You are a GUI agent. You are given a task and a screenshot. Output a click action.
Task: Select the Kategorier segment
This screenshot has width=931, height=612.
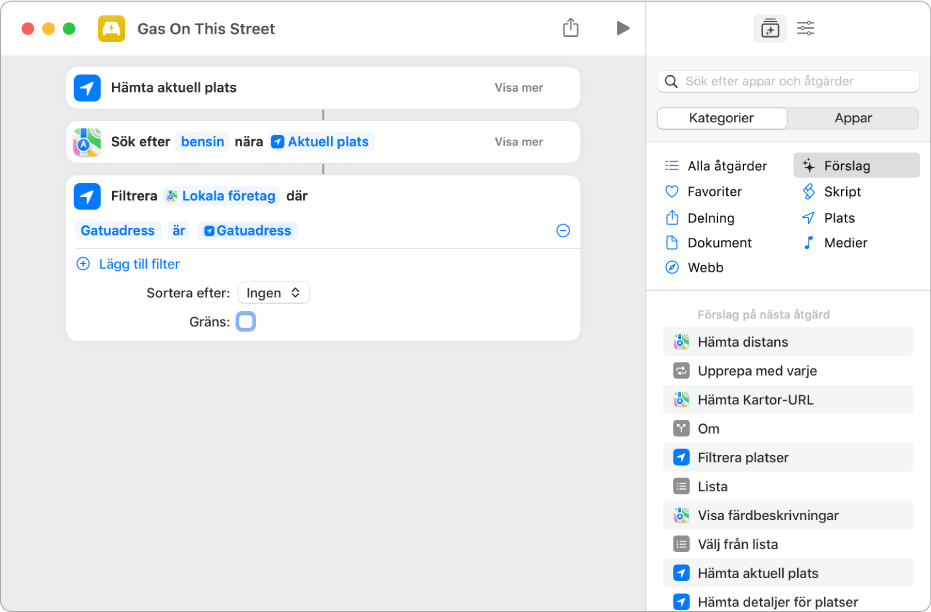click(721, 118)
